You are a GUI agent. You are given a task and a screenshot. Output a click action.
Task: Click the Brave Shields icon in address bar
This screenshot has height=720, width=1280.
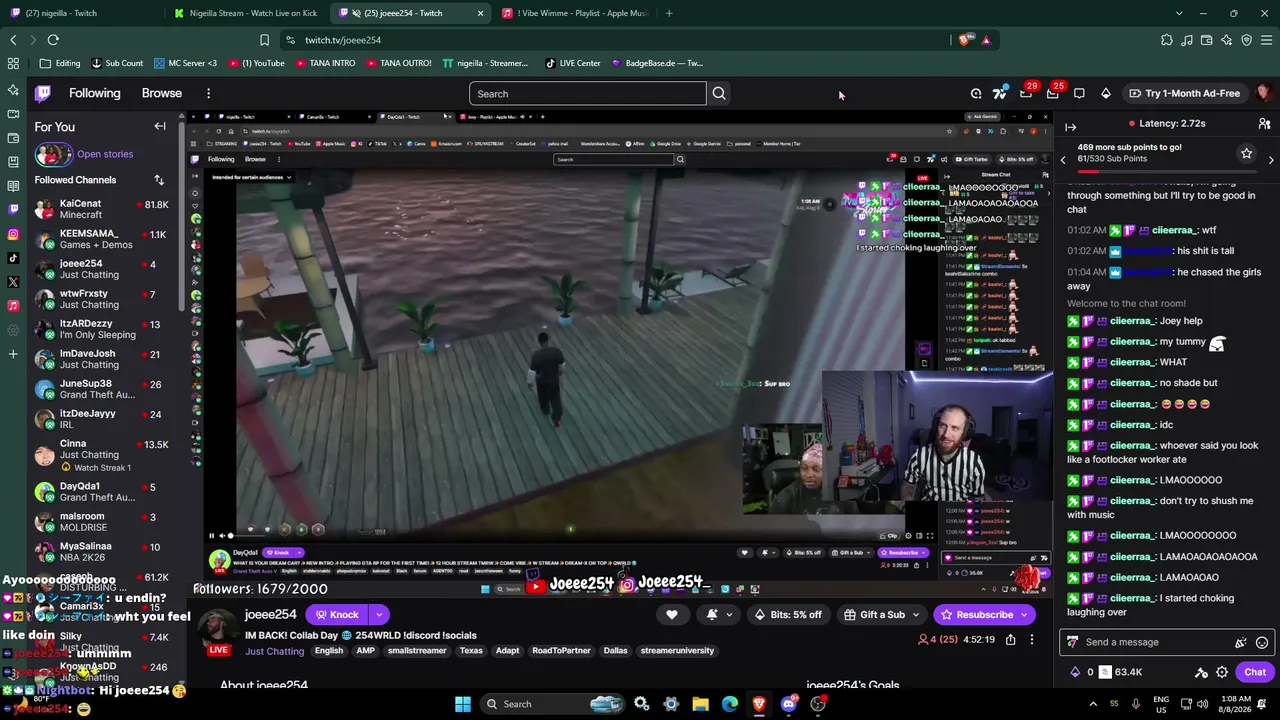pos(964,40)
